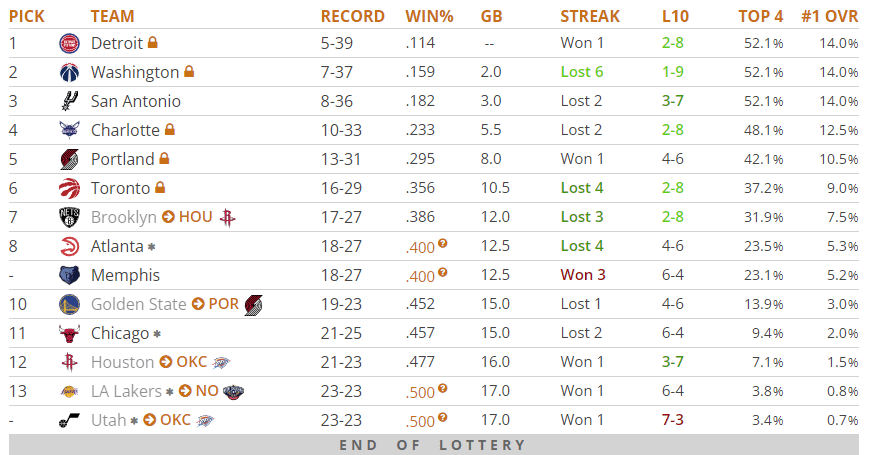Click the STREAK column header
This screenshot has height=455, width=871.
[x=590, y=16]
